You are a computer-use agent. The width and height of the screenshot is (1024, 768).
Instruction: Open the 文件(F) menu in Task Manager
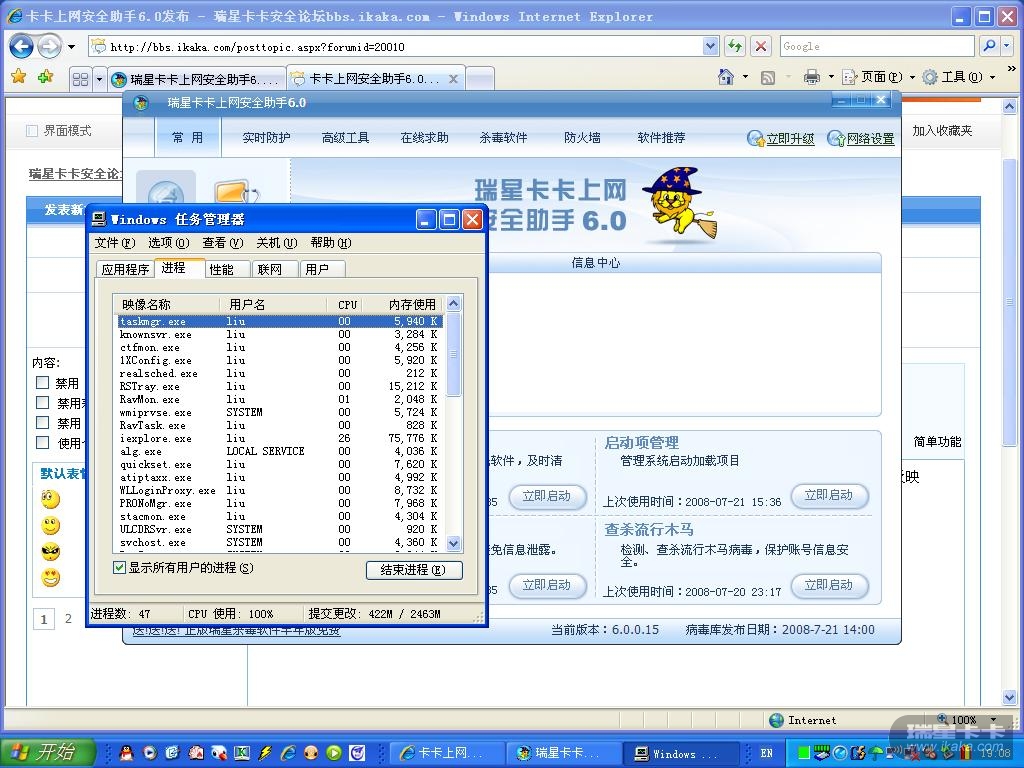(x=114, y=243)
